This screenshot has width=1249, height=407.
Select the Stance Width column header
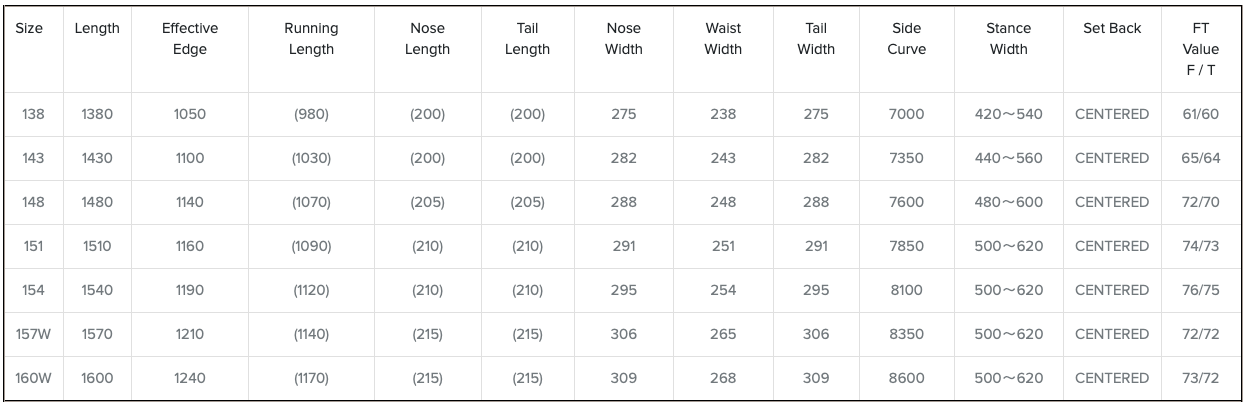1008,39
